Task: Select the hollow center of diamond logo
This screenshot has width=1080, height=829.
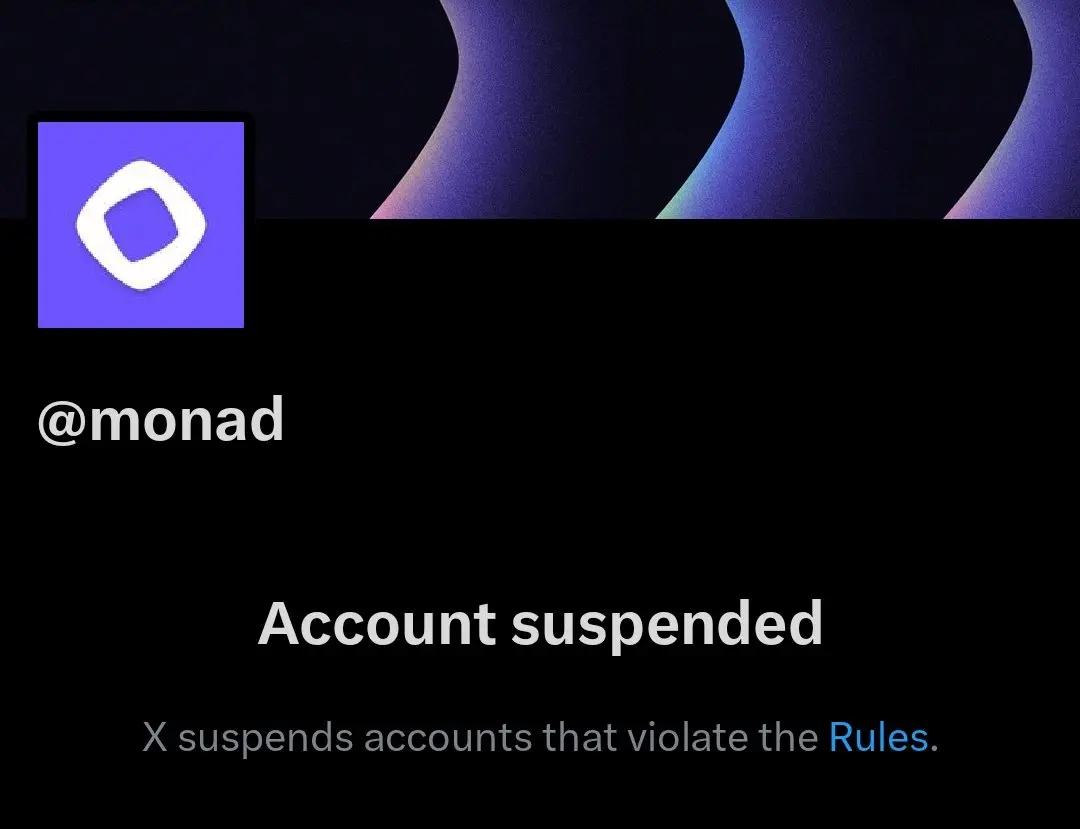Action: pos(141,224)
